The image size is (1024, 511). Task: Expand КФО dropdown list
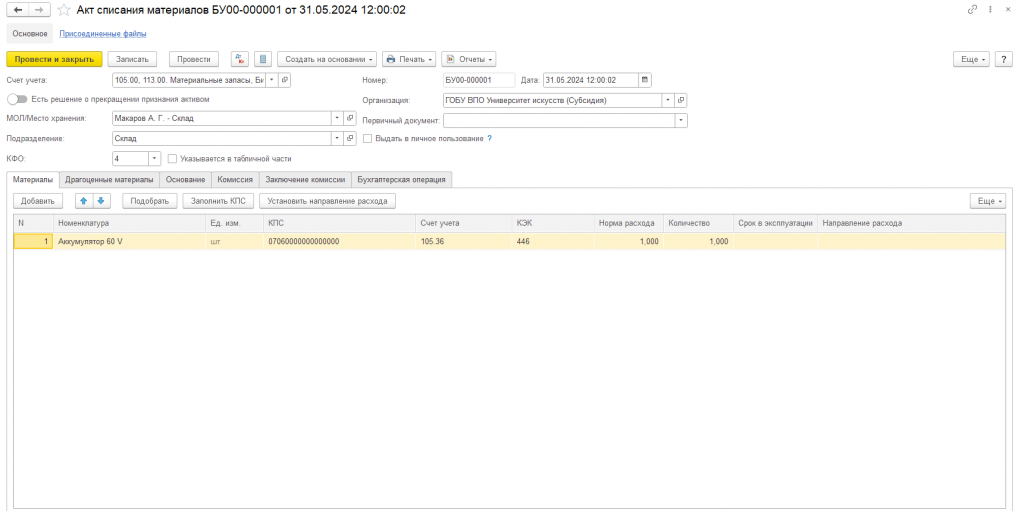[154, 158]
